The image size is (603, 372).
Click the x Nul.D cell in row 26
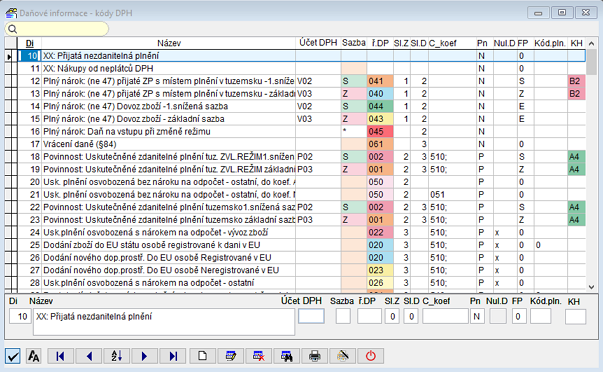click(x=505, y=258)
